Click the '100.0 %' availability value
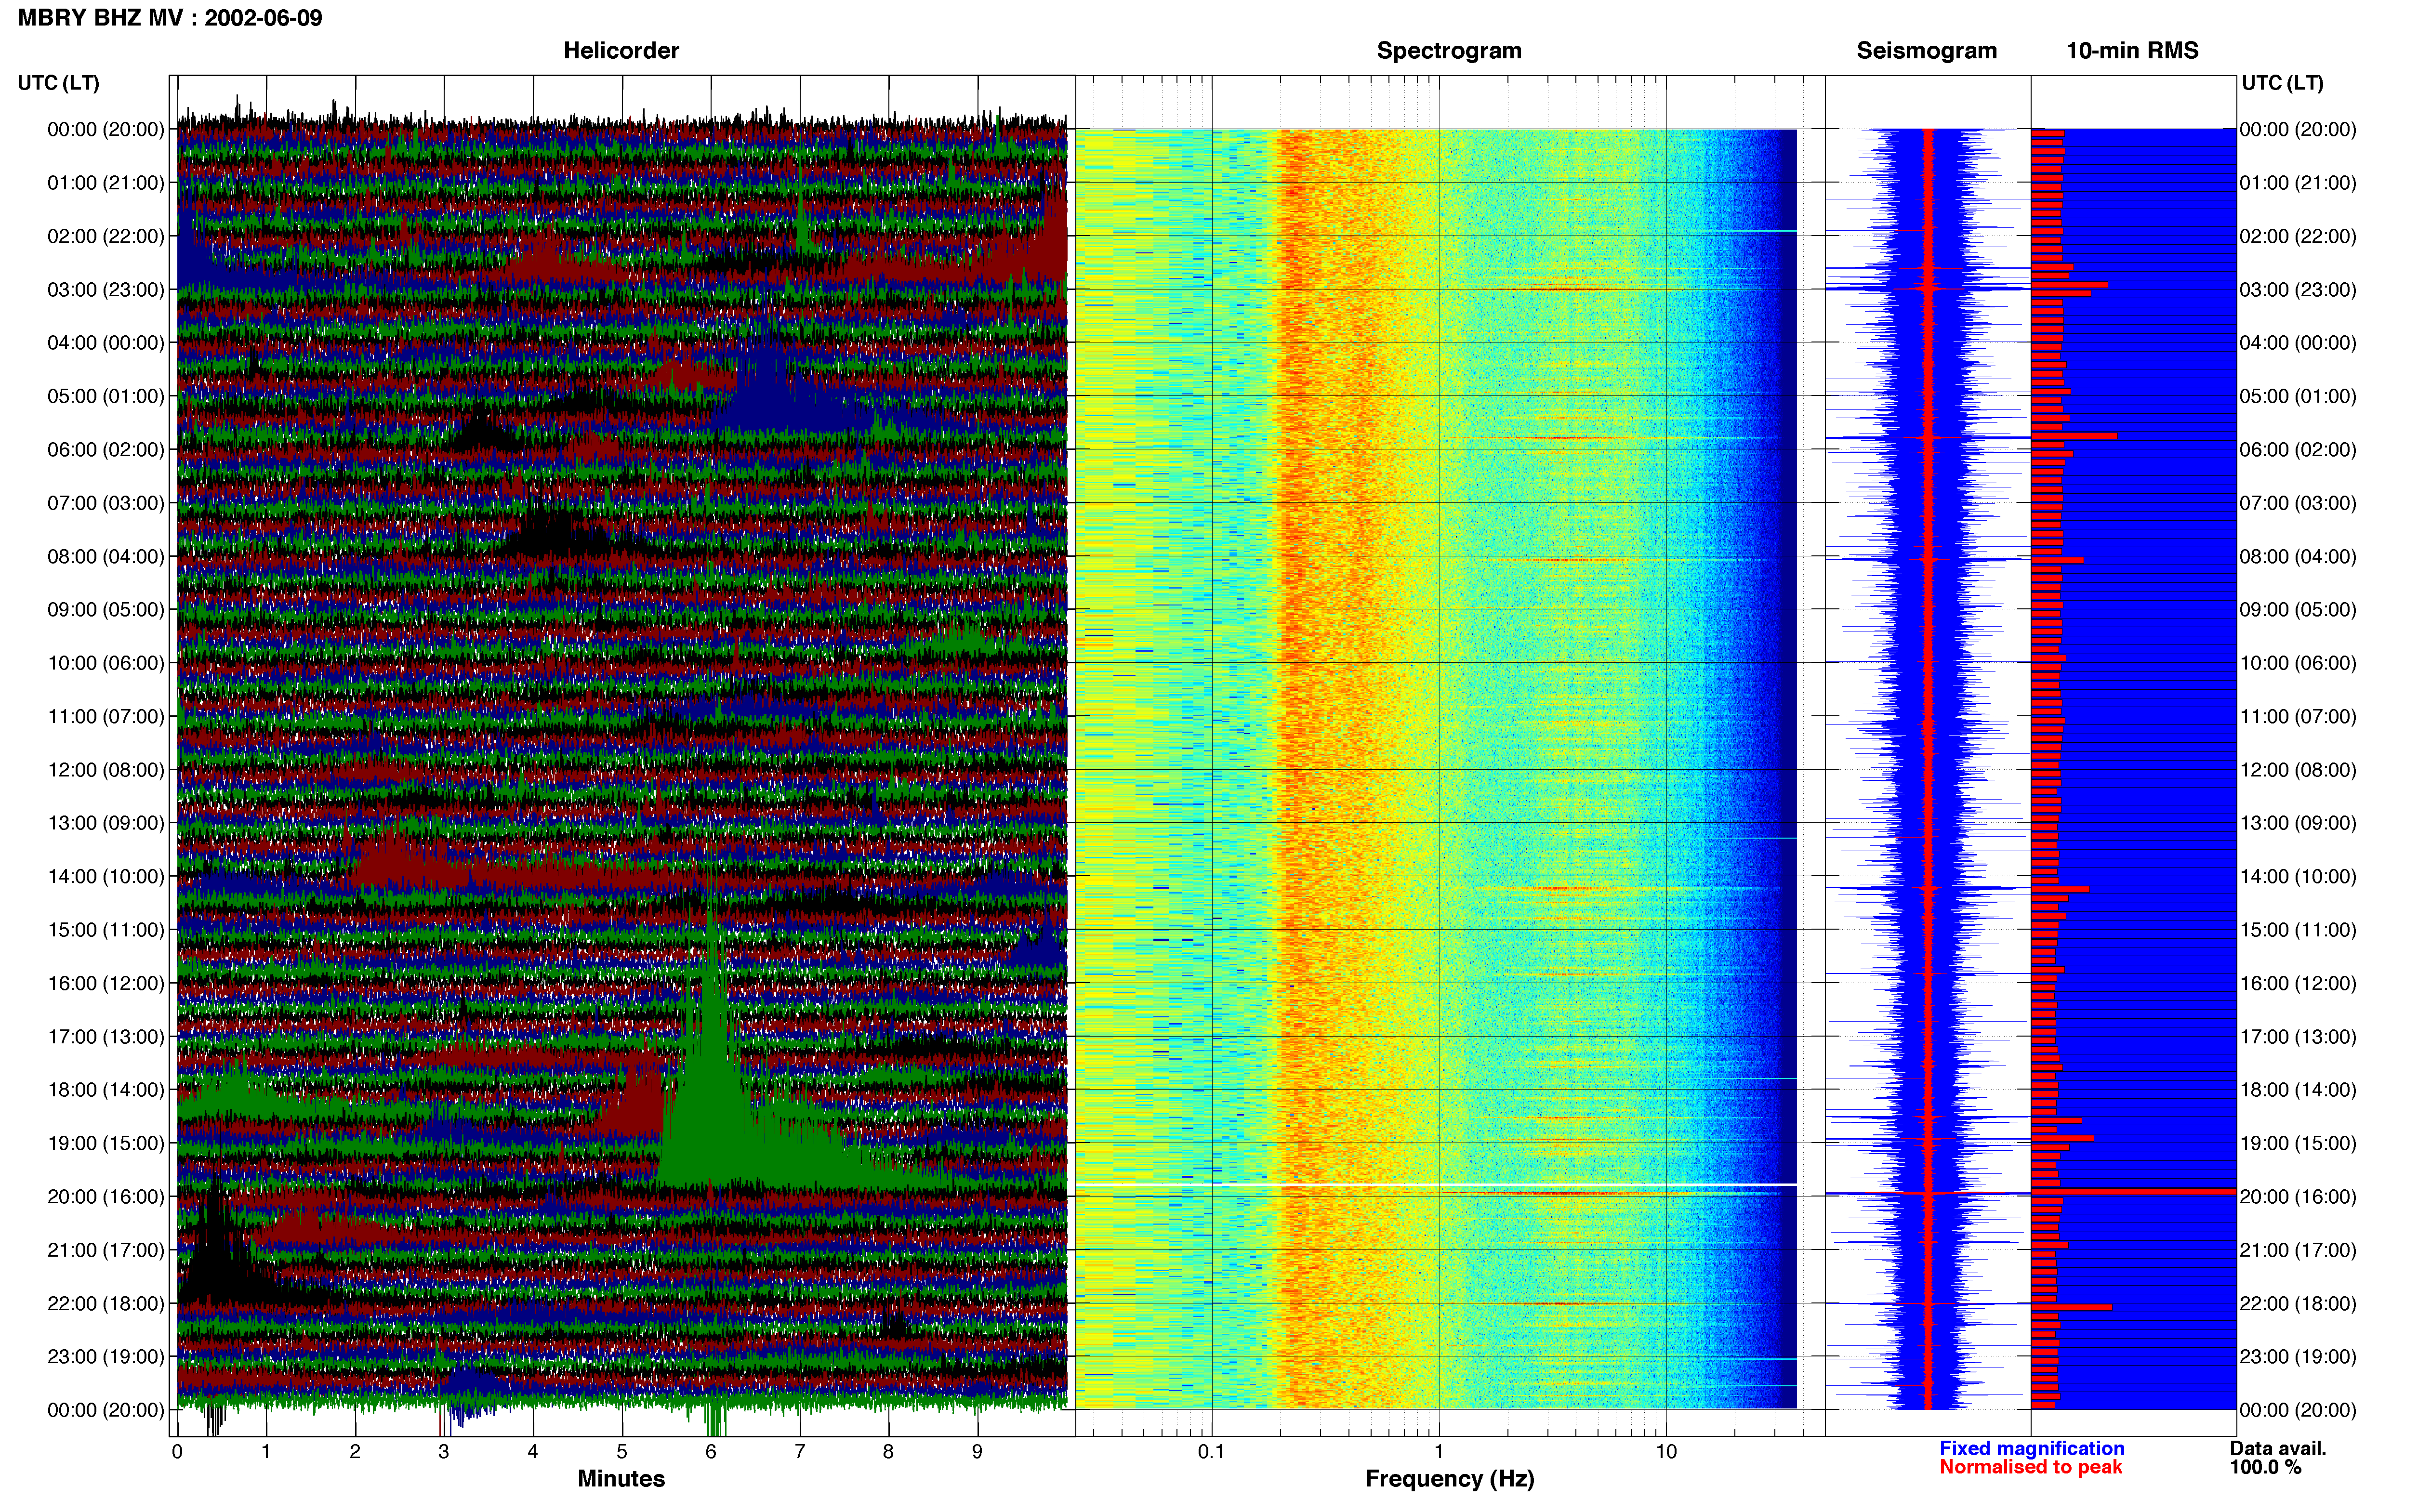Screen dimensions: 2418x1512 pyautogui.click(x=2265, y=1467)
